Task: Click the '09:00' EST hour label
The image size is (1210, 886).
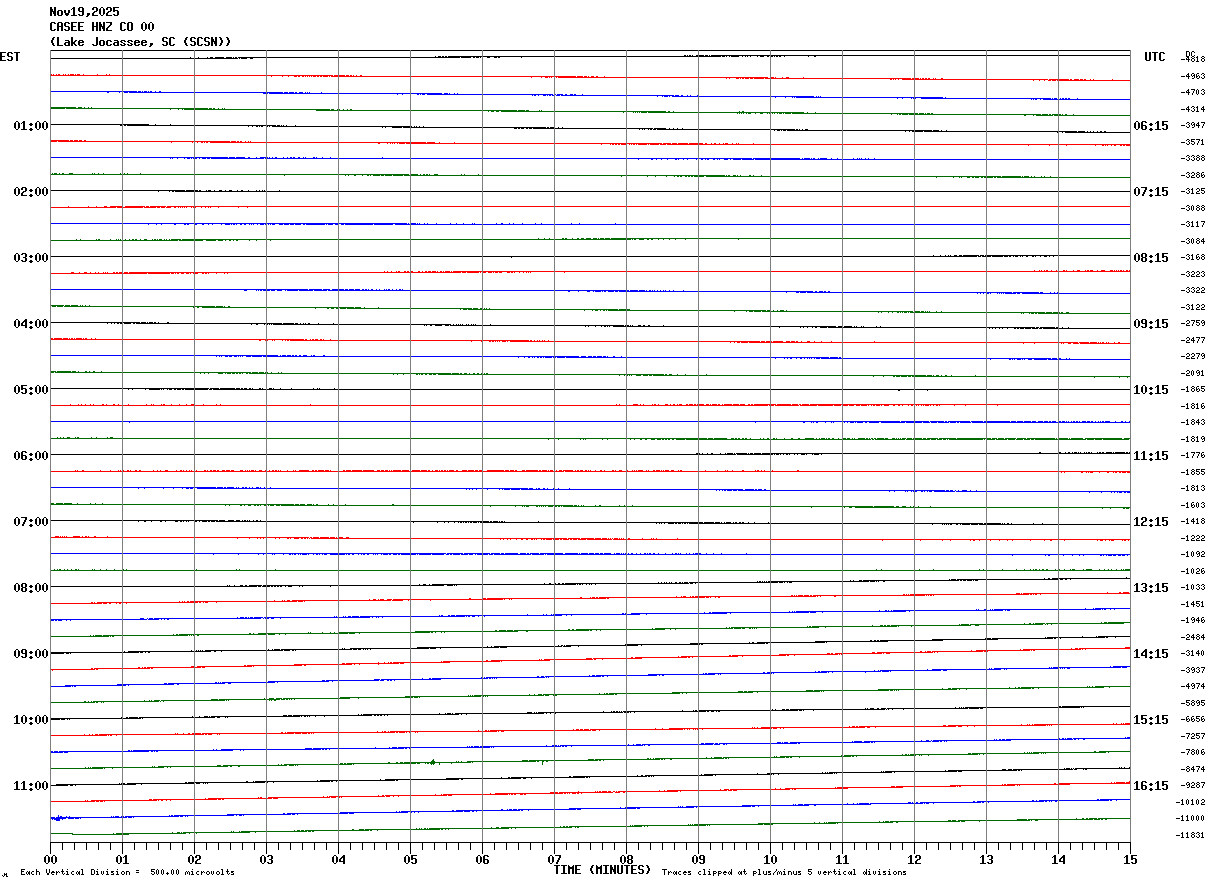Action: tap(31, 654)
